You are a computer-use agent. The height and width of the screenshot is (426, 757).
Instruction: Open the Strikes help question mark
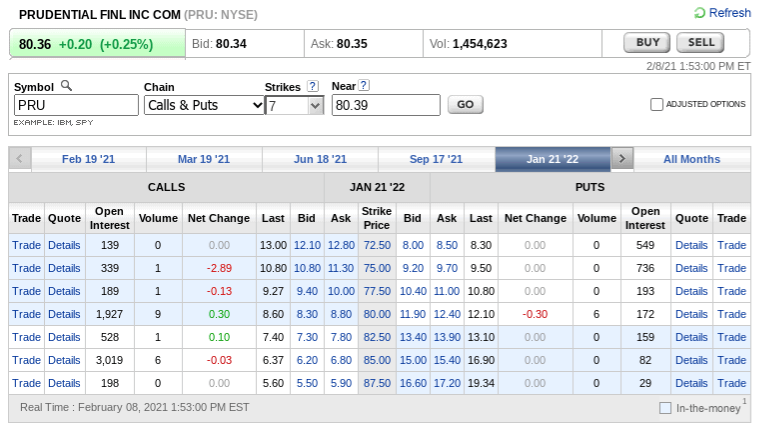coord(313,86)
